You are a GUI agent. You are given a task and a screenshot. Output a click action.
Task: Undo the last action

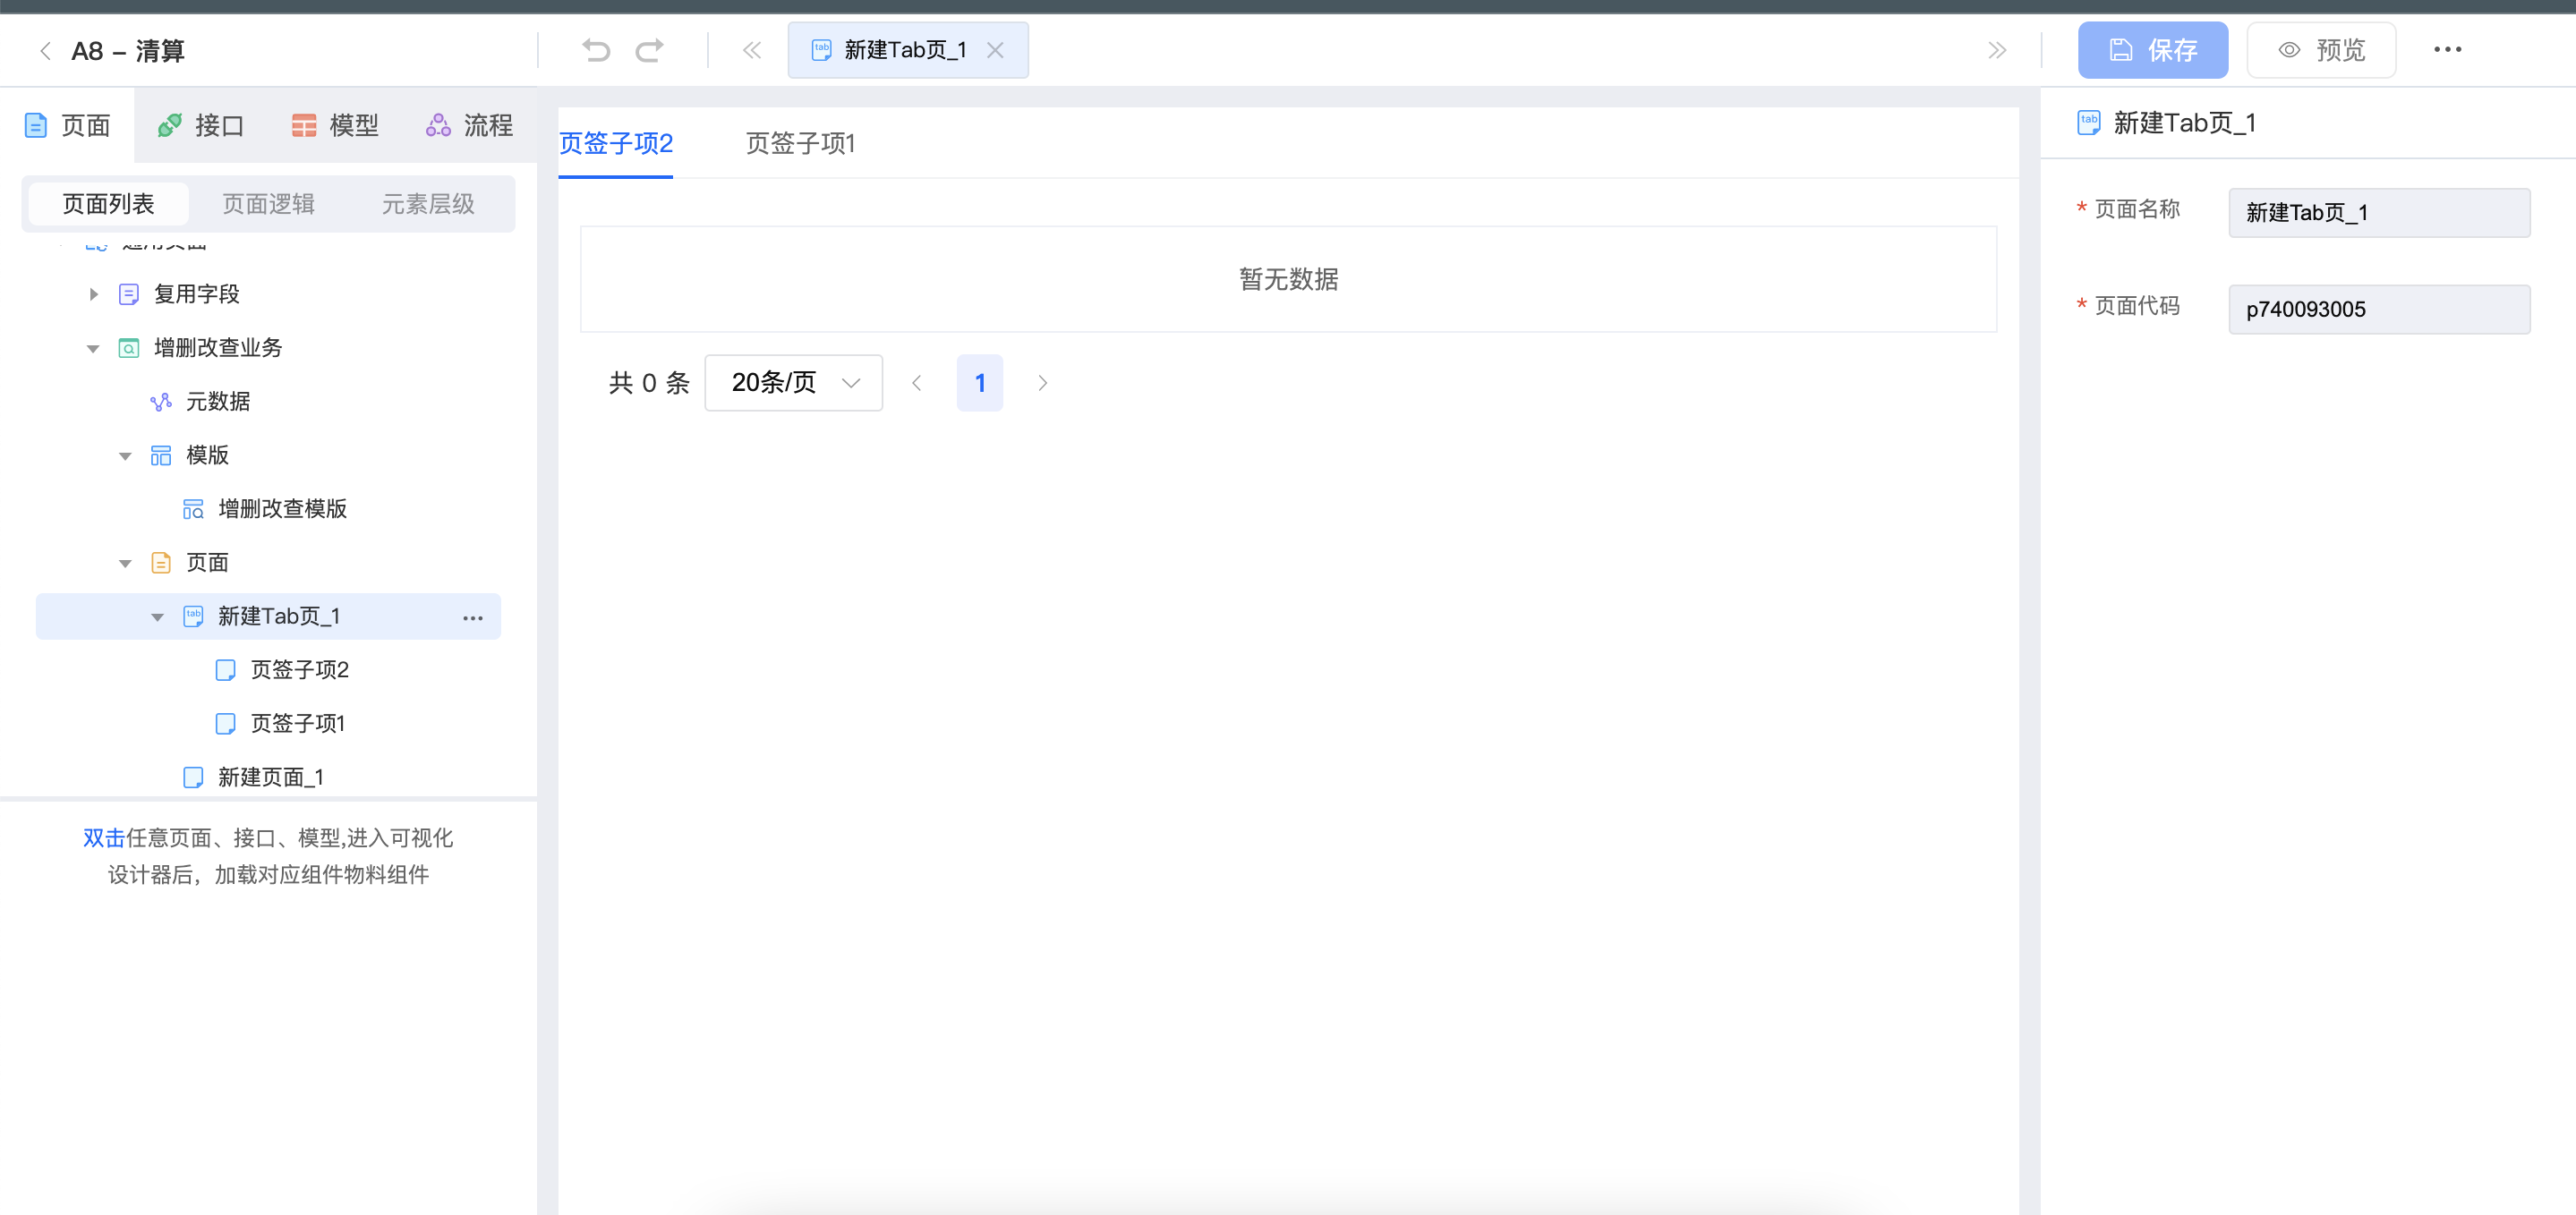(x=596, y=50)
